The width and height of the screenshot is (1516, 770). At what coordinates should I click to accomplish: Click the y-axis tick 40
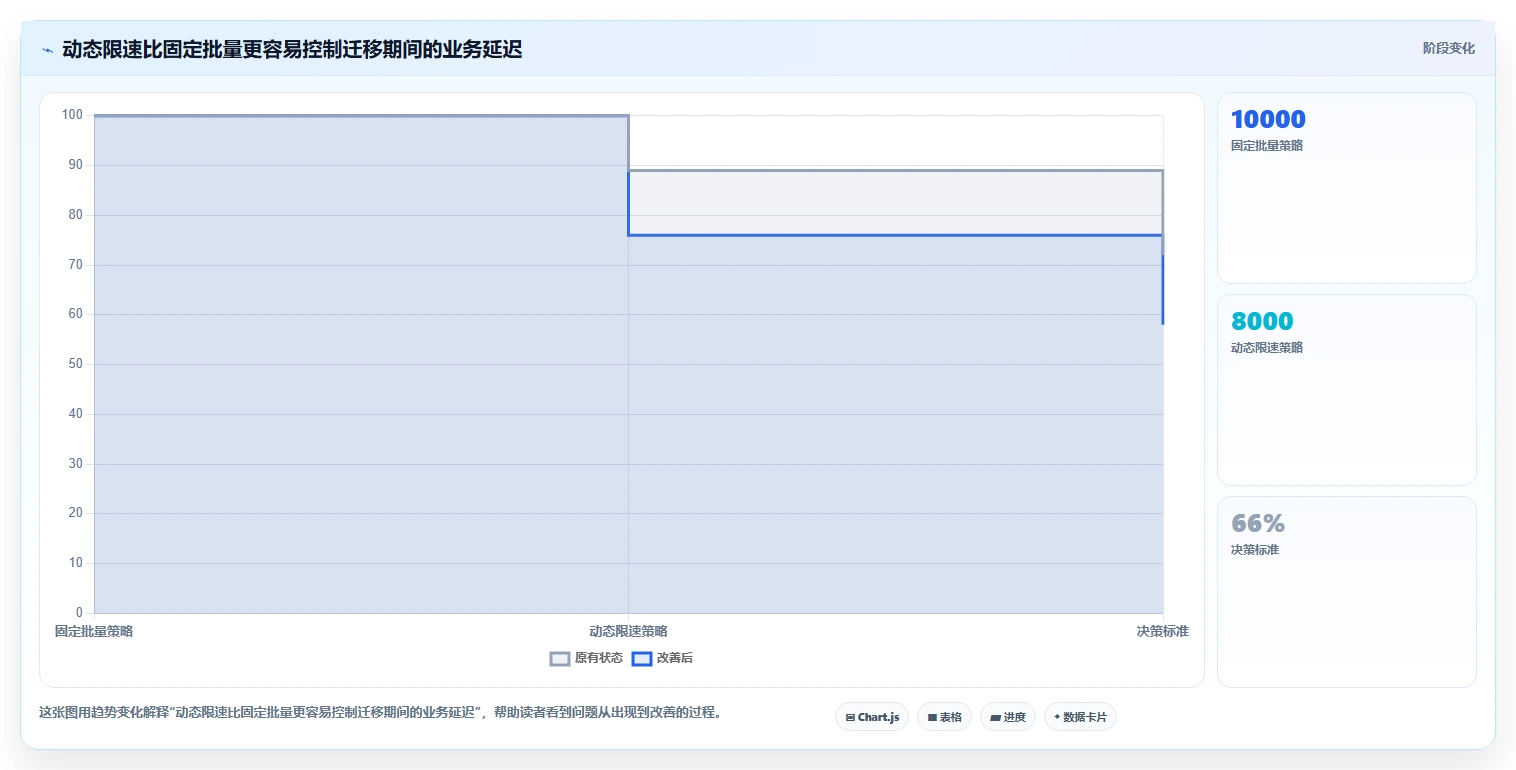(x=75, y=414)
